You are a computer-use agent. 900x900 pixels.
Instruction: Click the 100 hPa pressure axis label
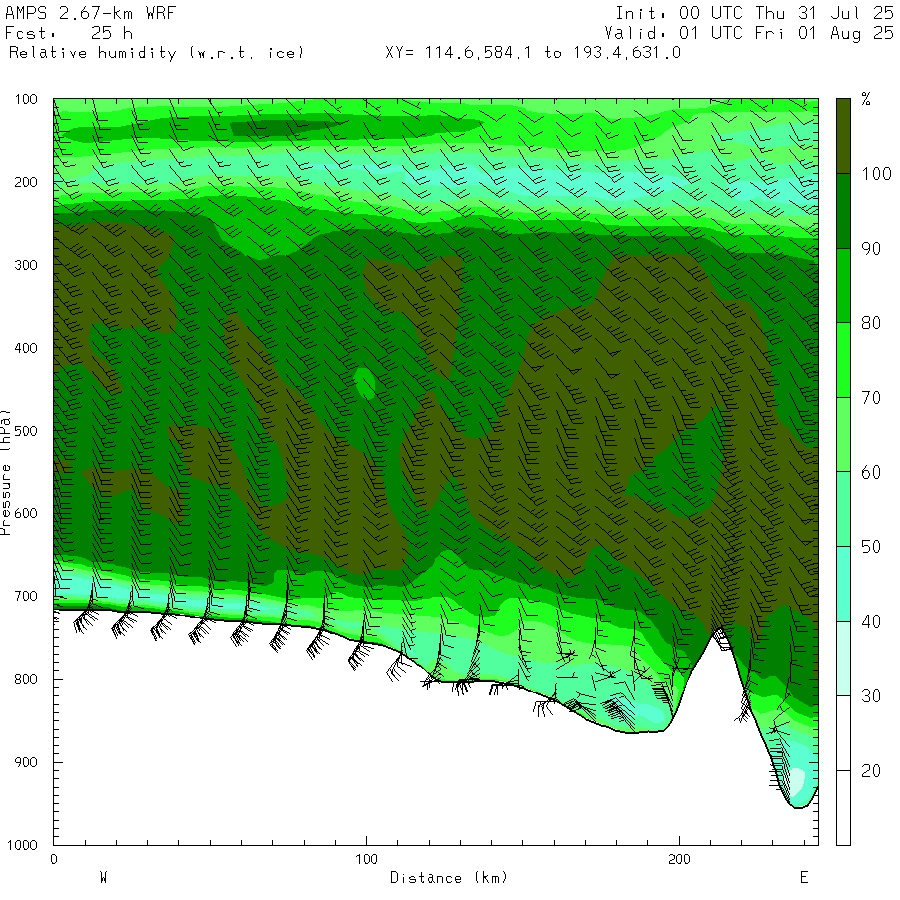(x=26, y=99)
